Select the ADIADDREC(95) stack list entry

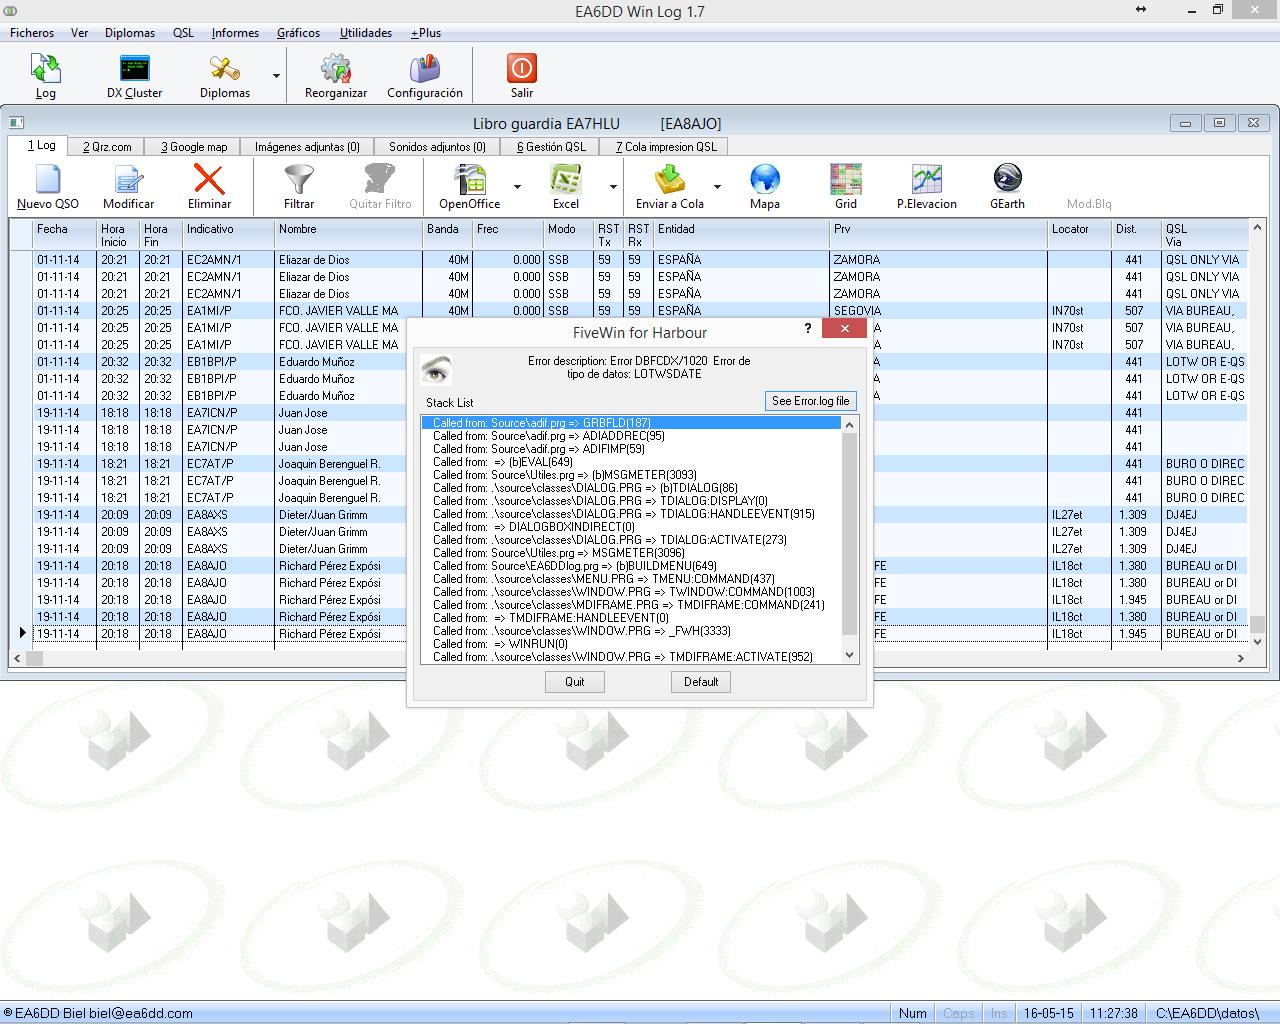tap(548, 436)
